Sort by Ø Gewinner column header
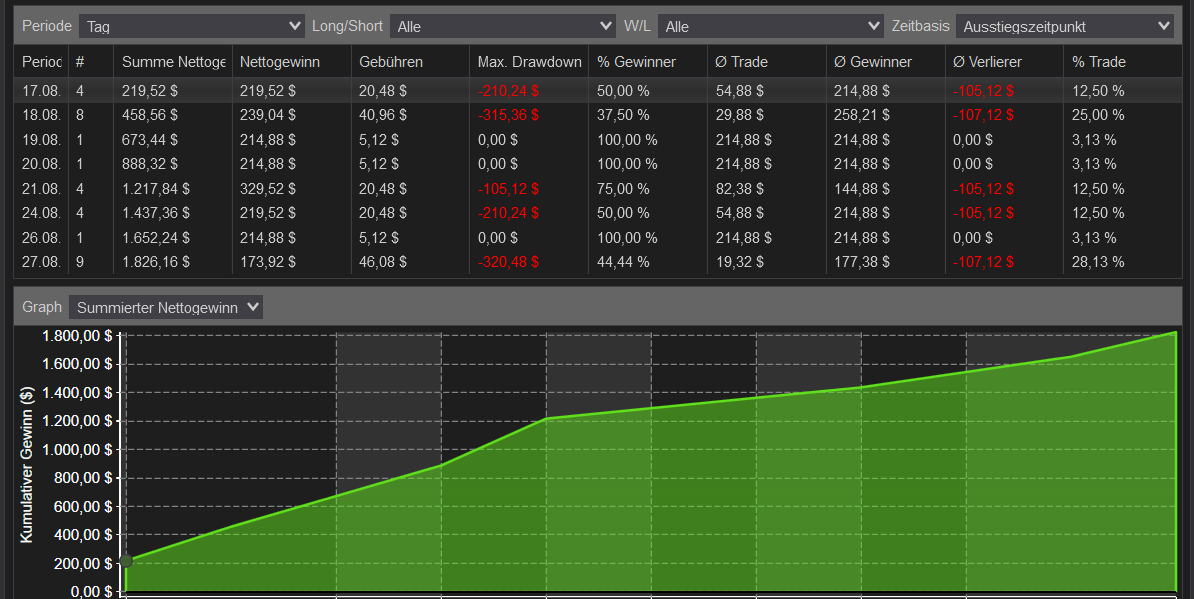This screenshot has height=599, width=1194. (885, 62)
